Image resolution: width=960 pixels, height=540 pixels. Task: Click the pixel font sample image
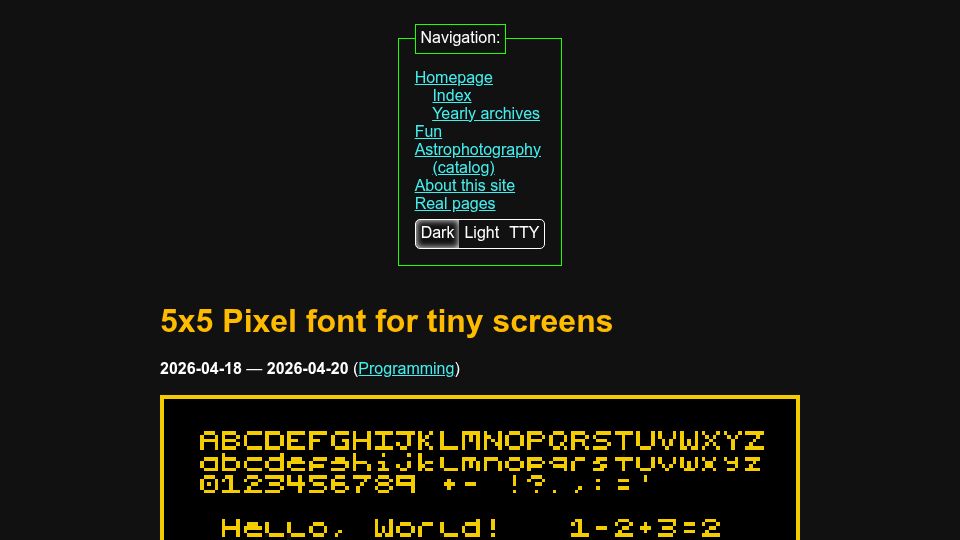[480, 468]
